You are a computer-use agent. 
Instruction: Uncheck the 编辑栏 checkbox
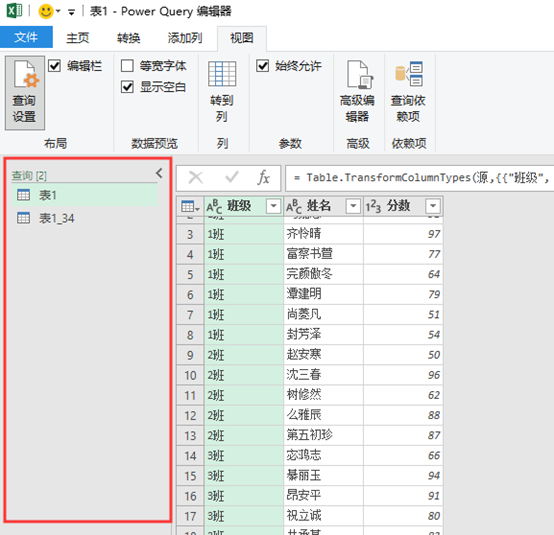pyautogui.click(x=54, y=66)
